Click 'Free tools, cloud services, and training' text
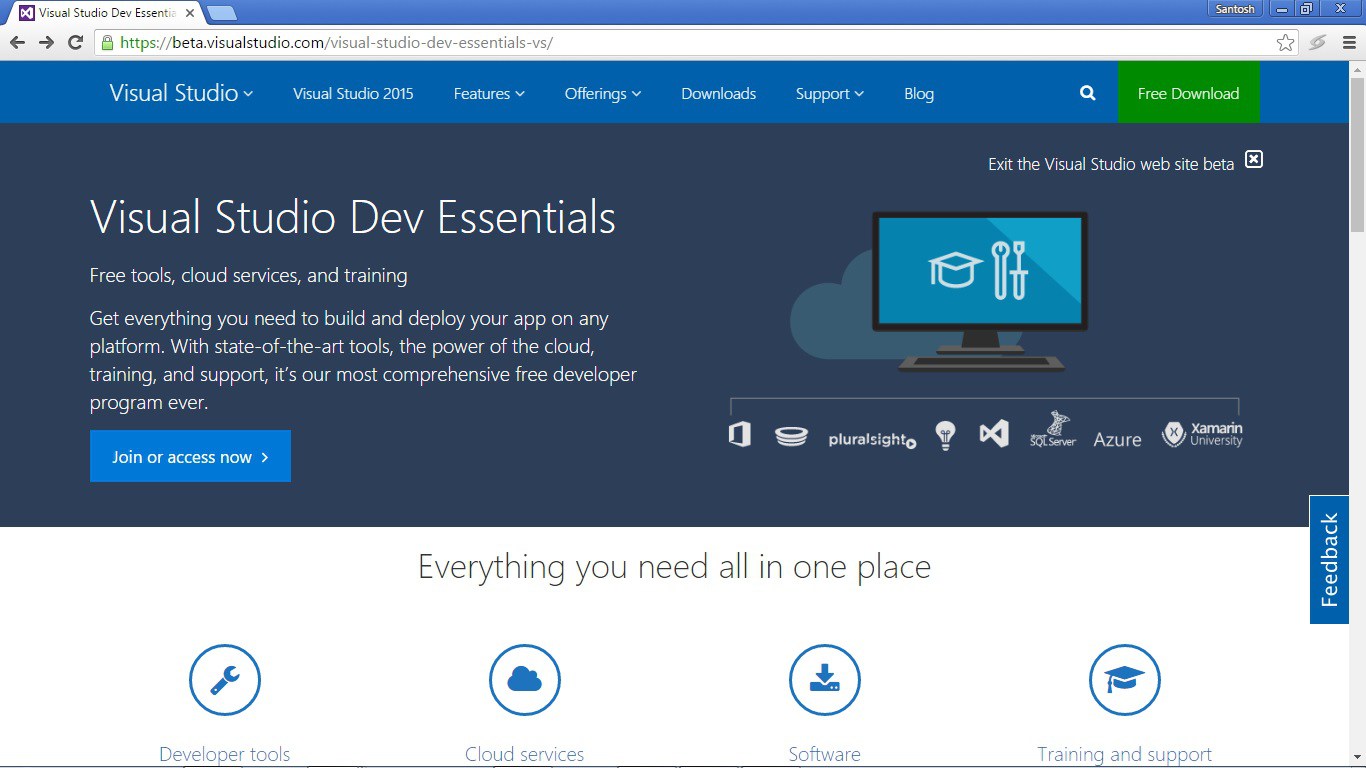Viewport: 1366px width, 768px height. pyautogui.click(x=249, y=275)
